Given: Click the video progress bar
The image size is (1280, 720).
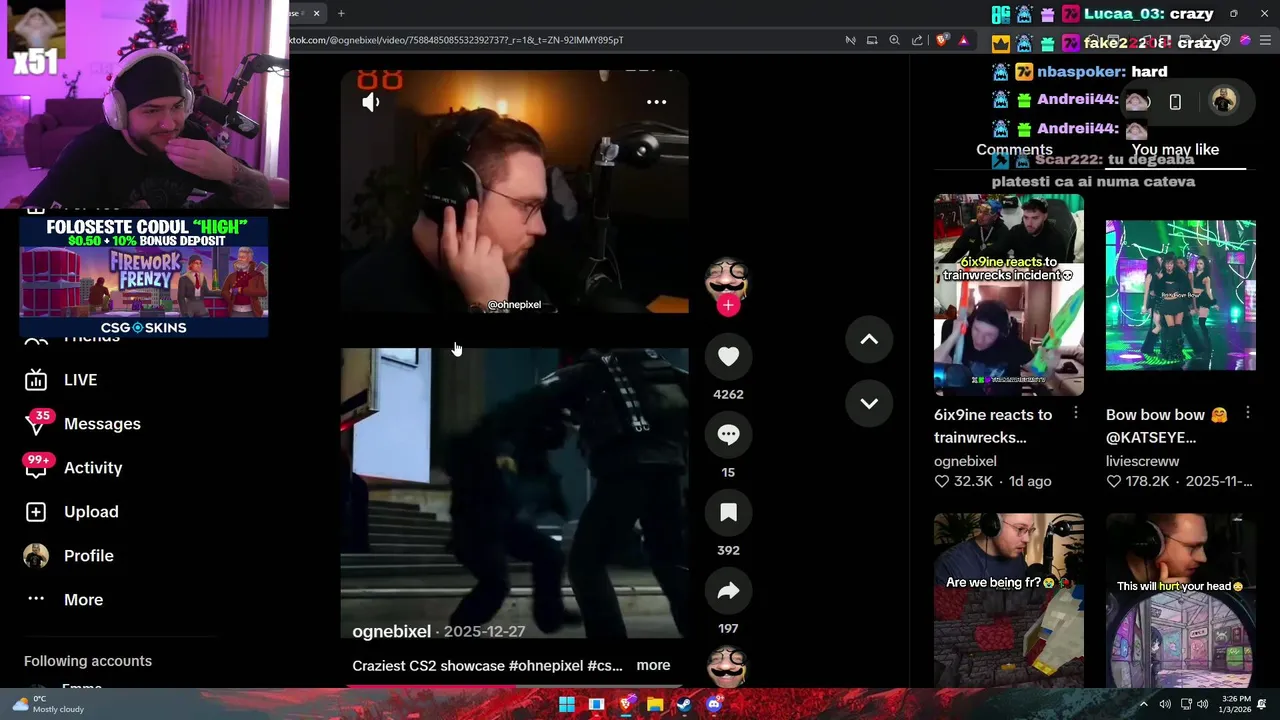Looking at the screenshot, I should 514,687.
